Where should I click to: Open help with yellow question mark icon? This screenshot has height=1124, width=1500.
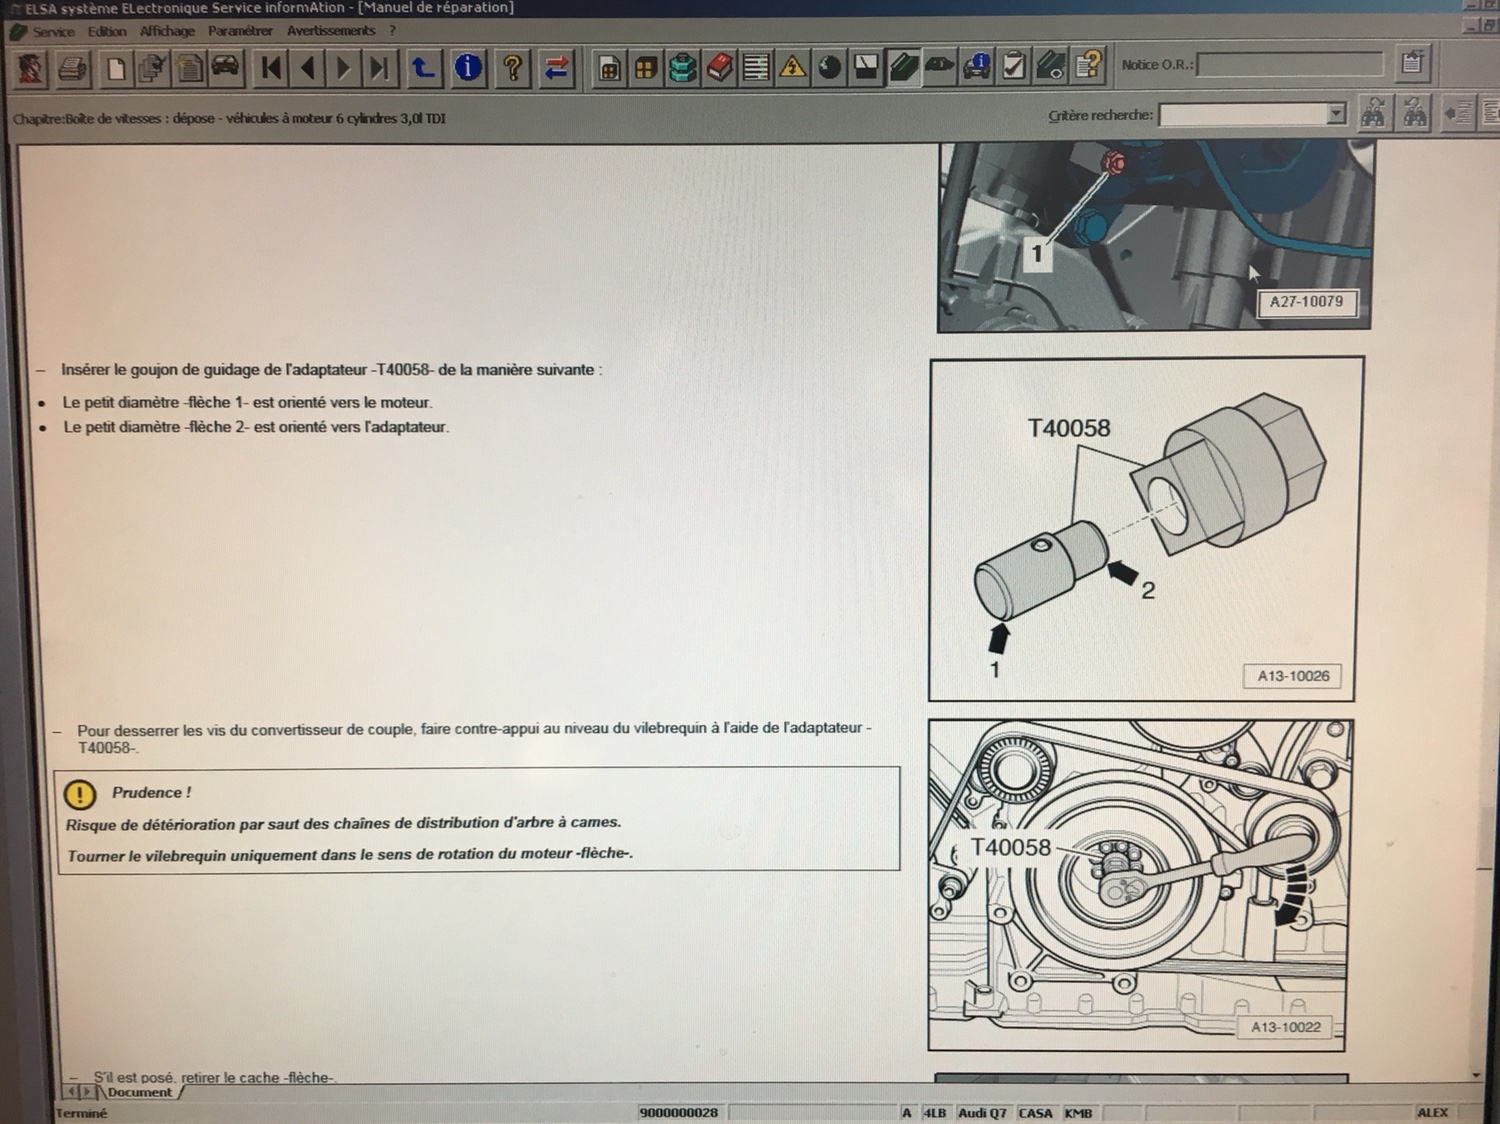point(512,68)
